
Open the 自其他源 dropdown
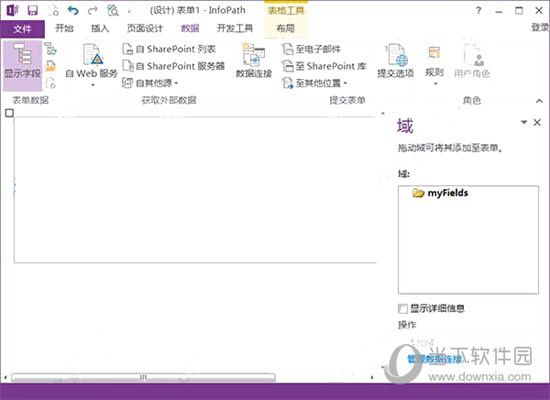(150, 83)
